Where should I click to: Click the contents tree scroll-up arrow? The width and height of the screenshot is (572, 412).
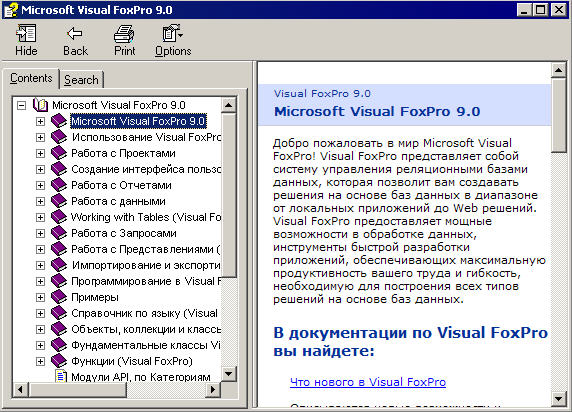[229, 105]
